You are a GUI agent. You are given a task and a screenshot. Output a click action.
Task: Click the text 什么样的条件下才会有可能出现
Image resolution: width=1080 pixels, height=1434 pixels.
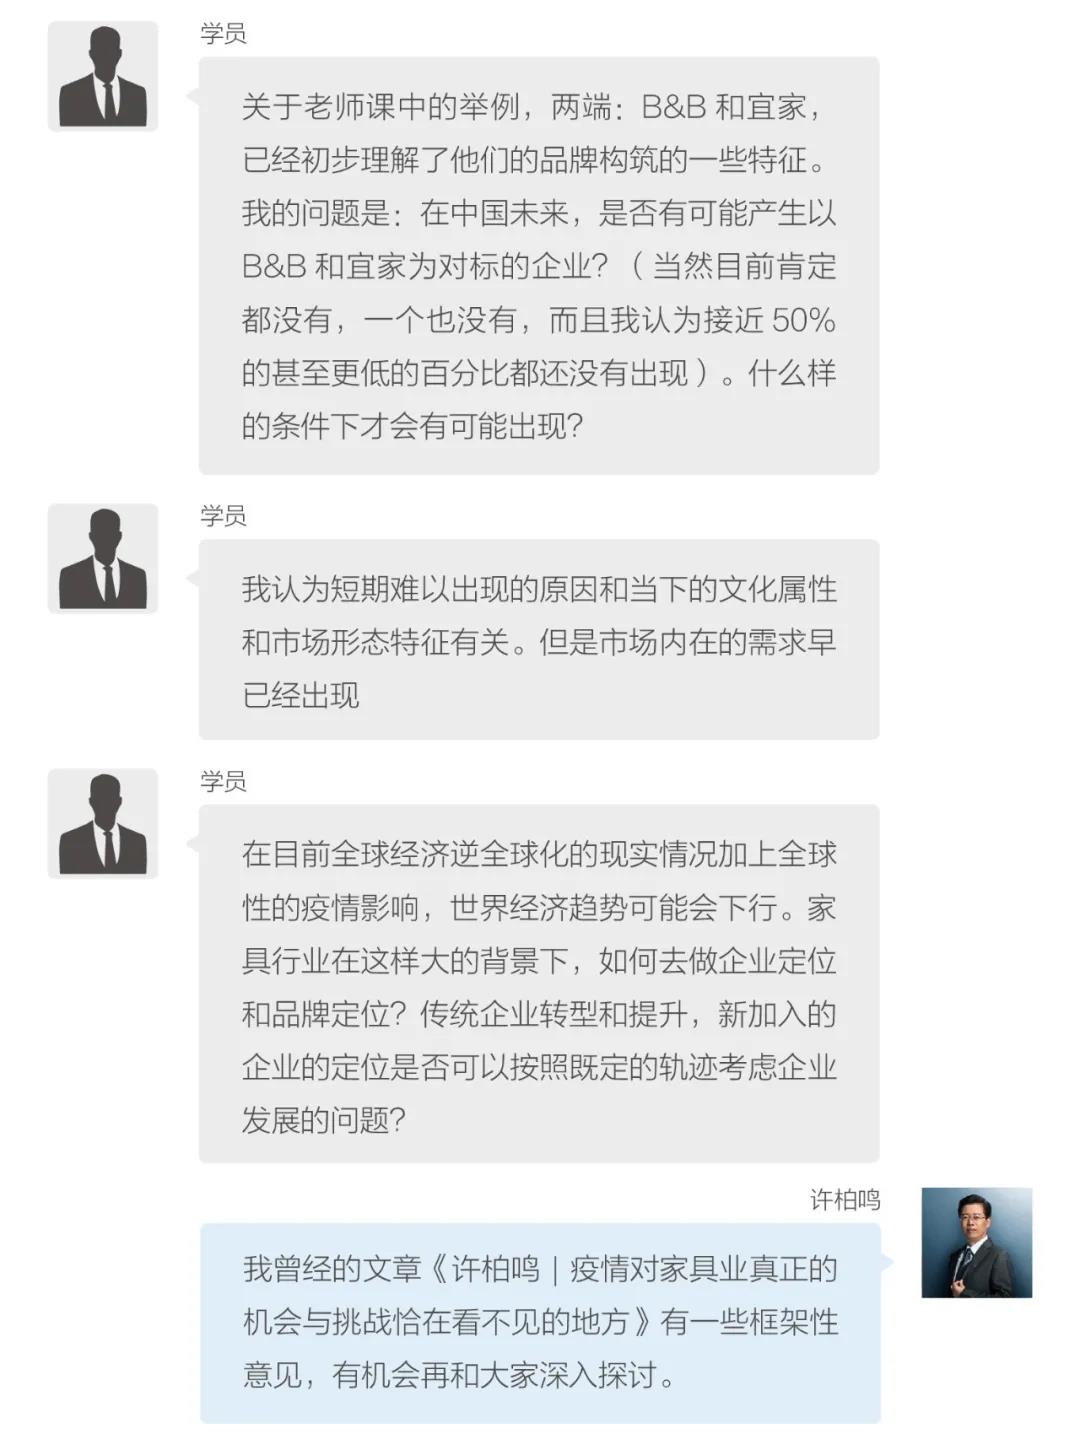click(539, 400)
